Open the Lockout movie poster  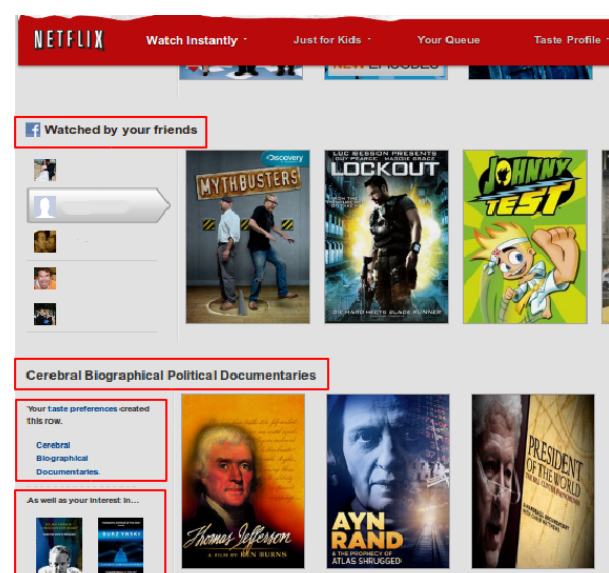tap(386, 236)
